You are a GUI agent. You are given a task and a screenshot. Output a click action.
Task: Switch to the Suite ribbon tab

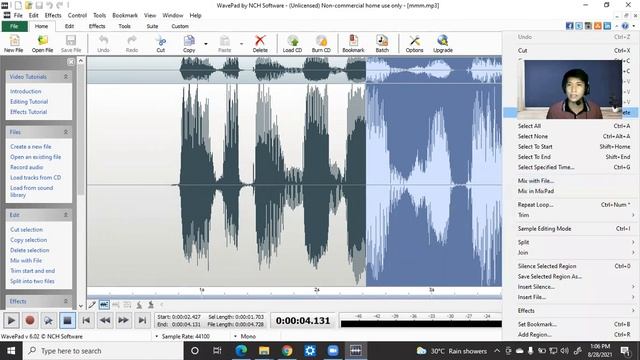152,26
